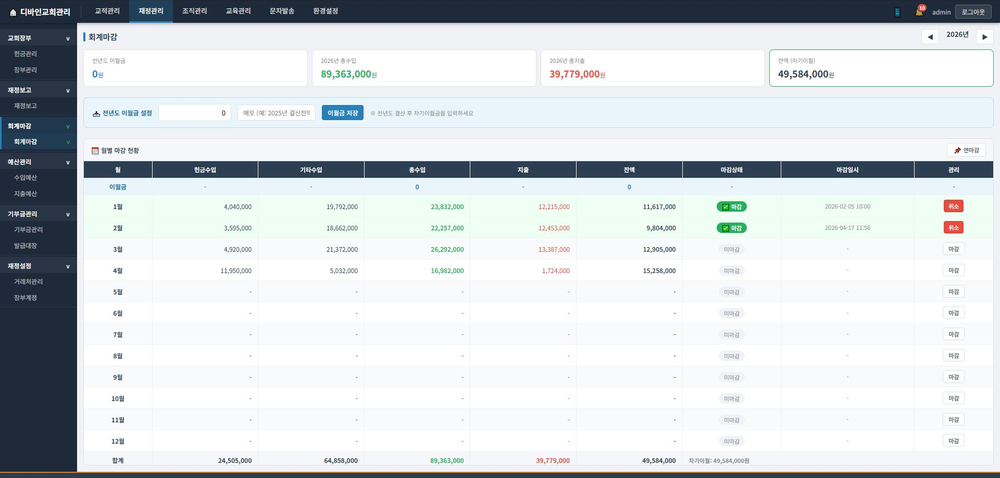Viewport: 1000px width, 478px height.
Task: Close the 3월 row with 마감 button
Action: click(953, 249)
